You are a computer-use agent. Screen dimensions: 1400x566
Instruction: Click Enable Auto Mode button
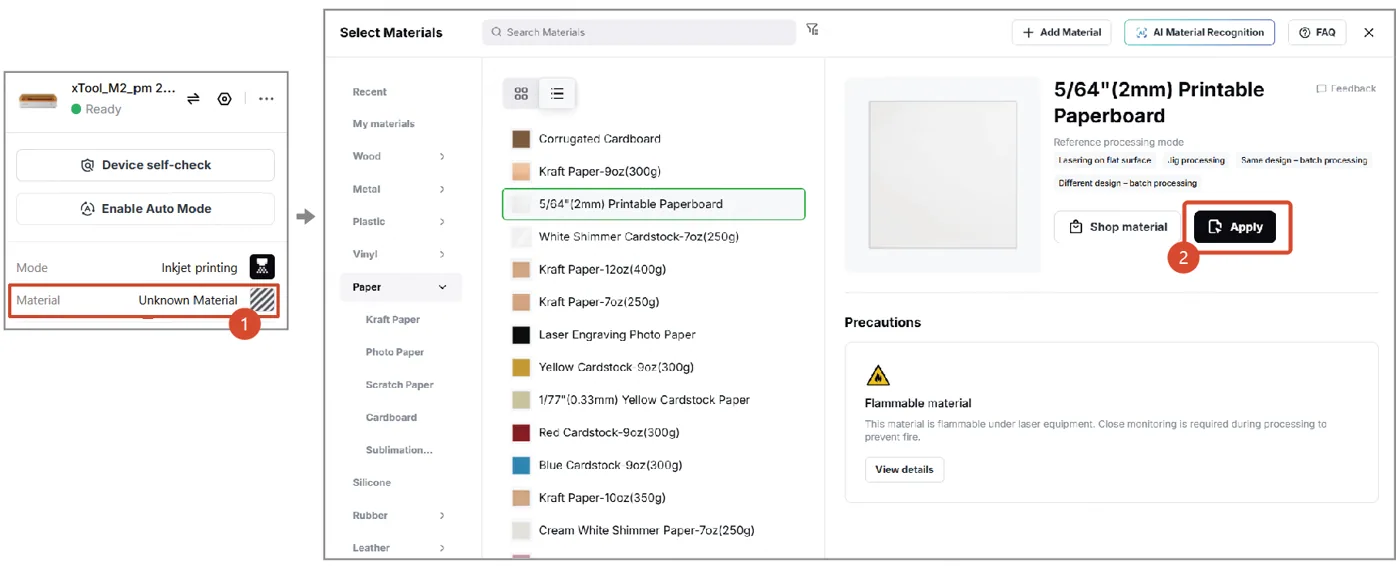coord(145,209)
